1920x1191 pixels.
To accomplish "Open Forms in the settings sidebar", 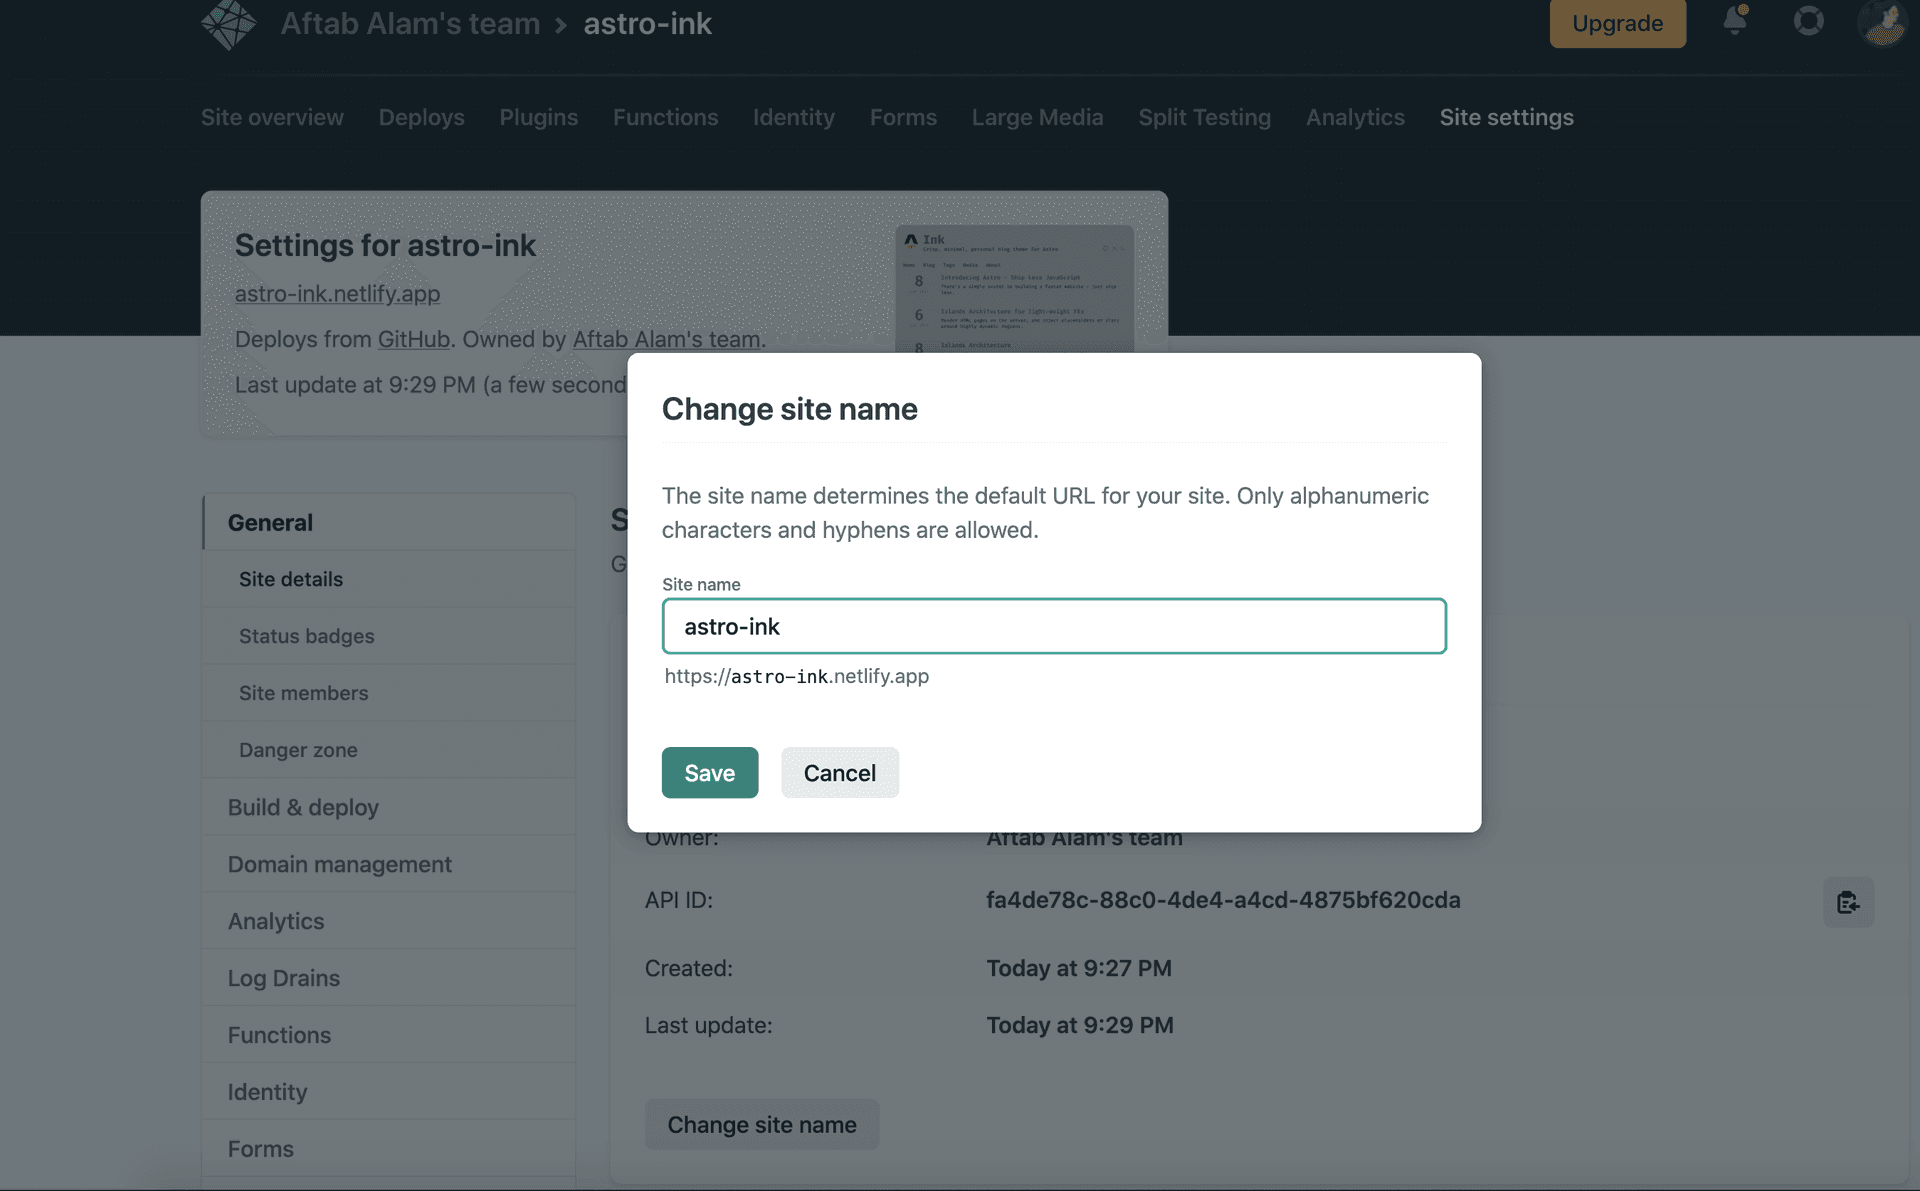I will tap(389, 1149).
